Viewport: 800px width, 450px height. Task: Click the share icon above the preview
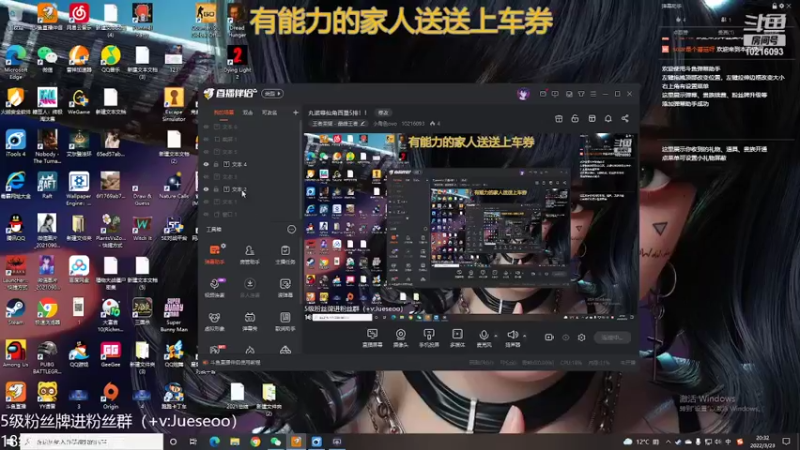(625, 118)
